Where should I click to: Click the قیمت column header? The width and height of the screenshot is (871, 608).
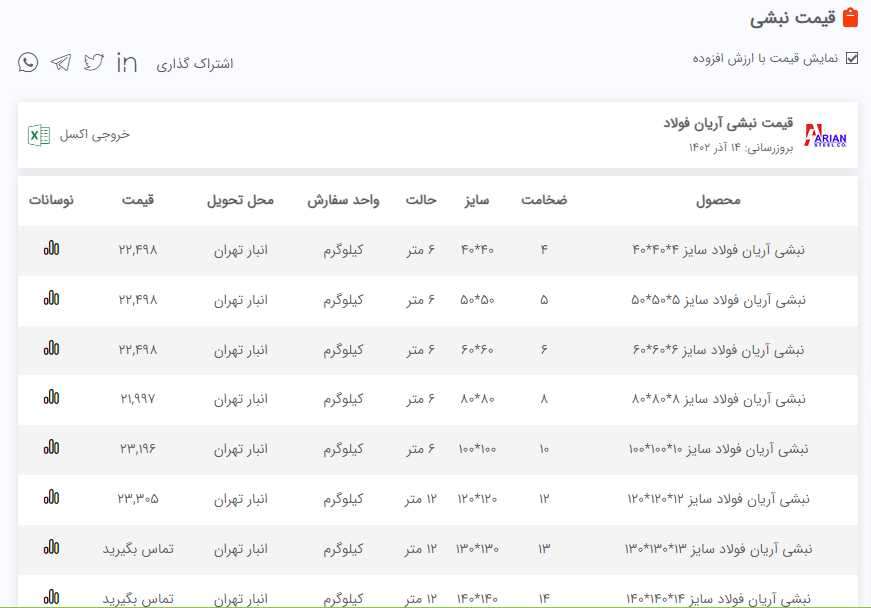[138, 200]
